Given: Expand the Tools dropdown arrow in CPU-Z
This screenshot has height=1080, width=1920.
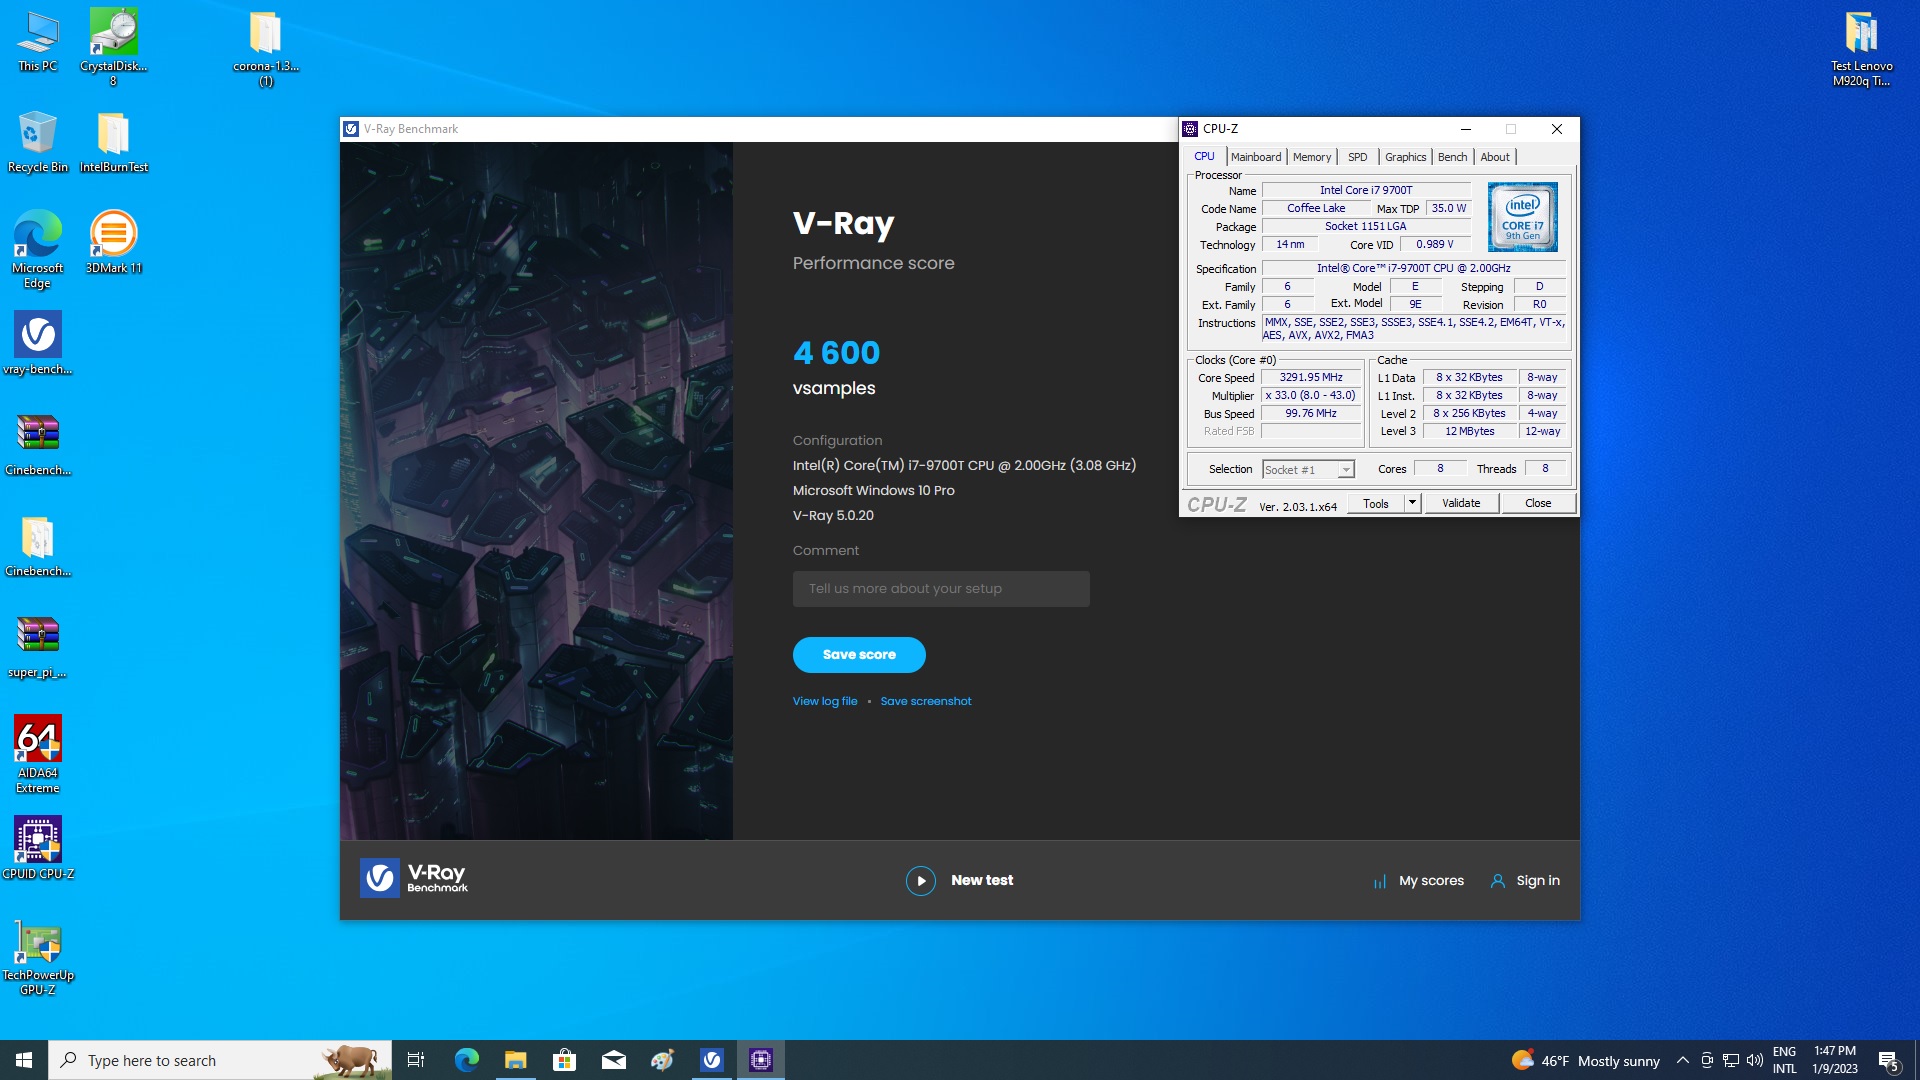Looking at the screenshot, I should point(1412,503).
